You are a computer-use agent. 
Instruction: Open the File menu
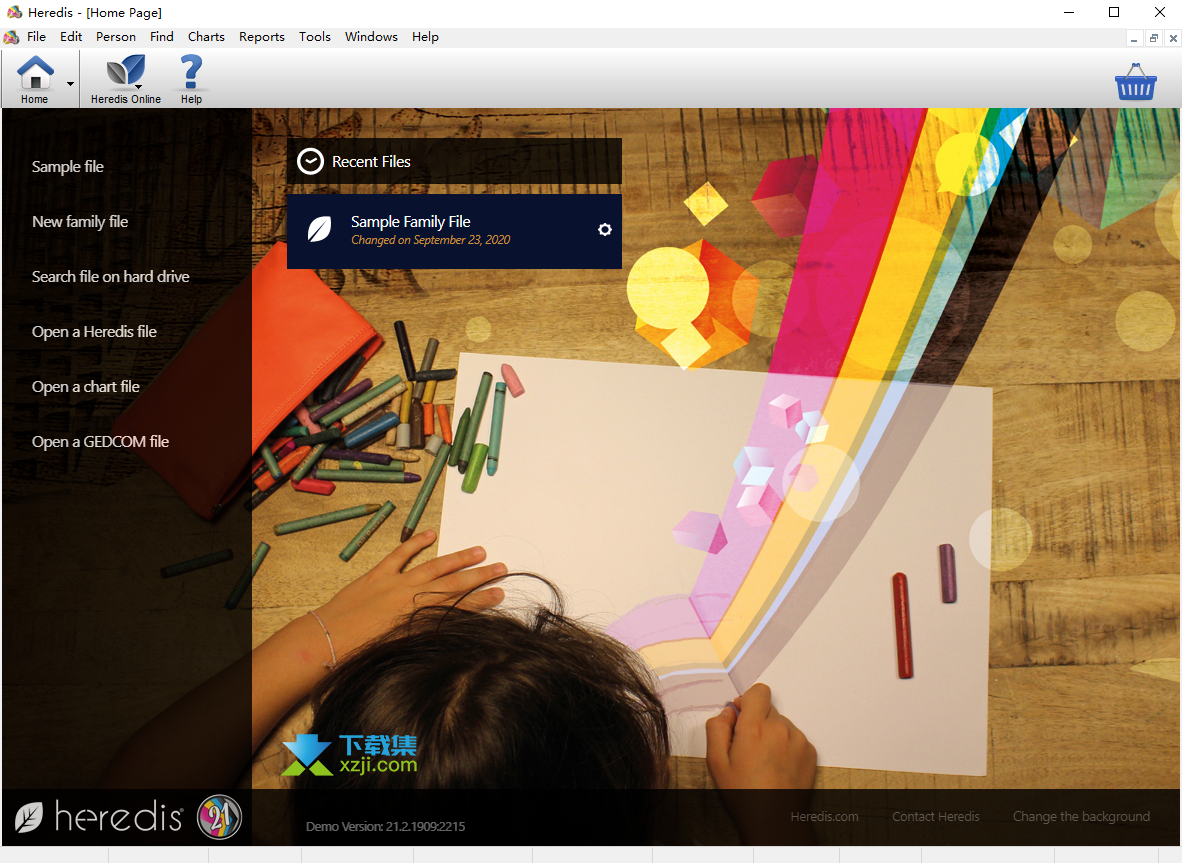pyautogui.click(x=36, y=37)
